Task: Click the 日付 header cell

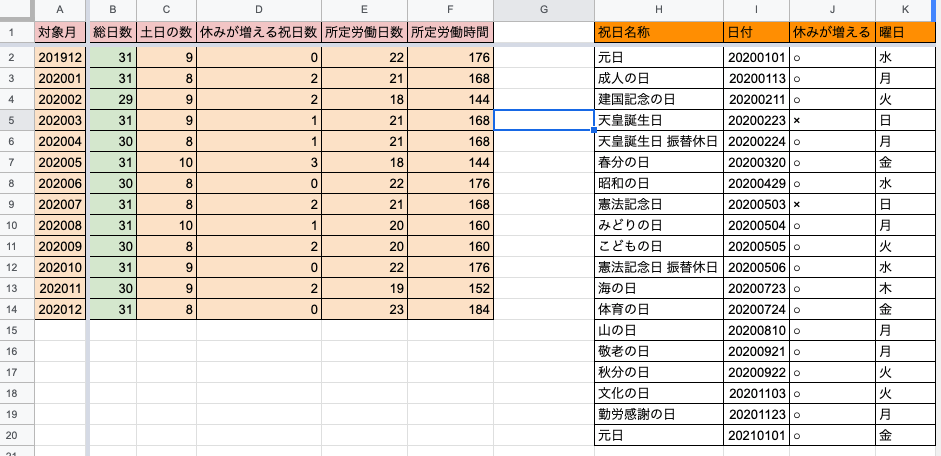Action: pyautogui.click(x=756, y=32)
